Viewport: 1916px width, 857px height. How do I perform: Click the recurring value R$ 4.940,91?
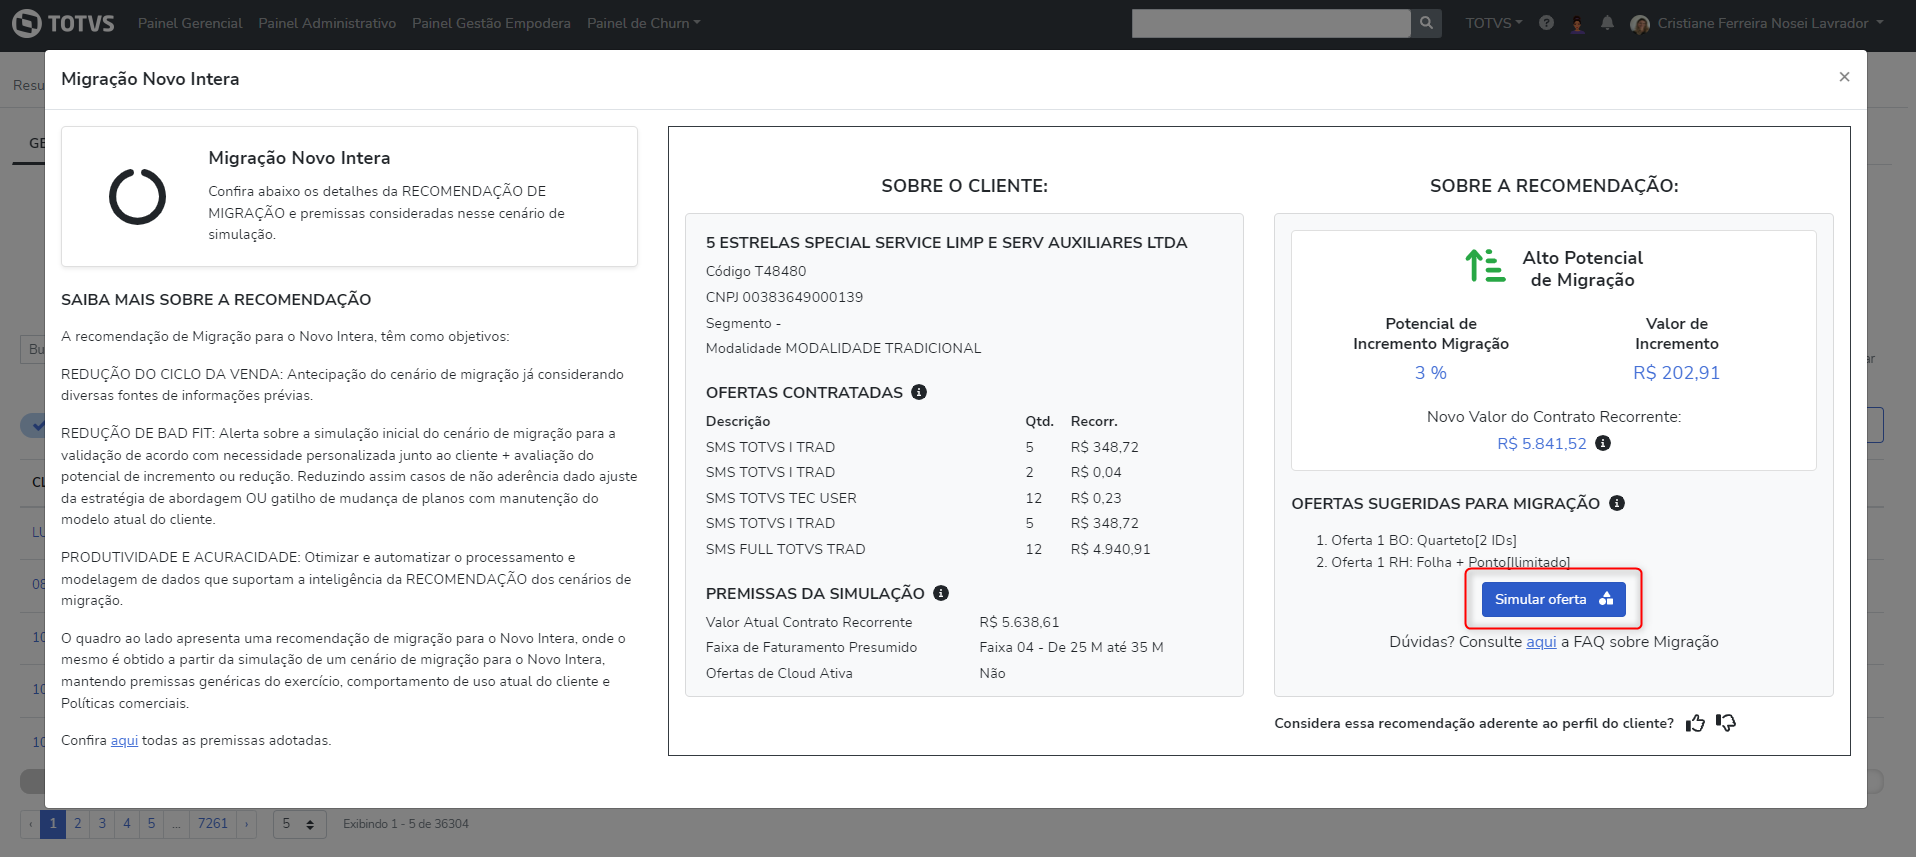[1110, 549]
